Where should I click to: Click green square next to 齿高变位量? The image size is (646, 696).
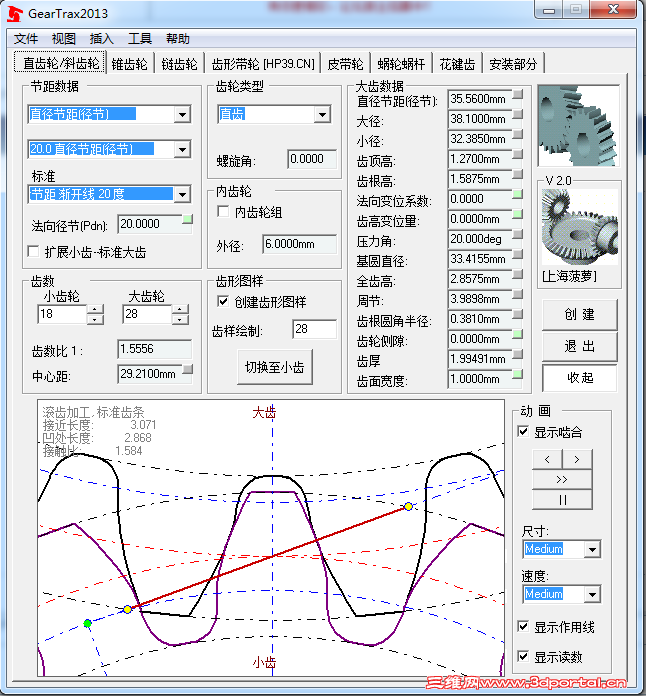(517, 214)
